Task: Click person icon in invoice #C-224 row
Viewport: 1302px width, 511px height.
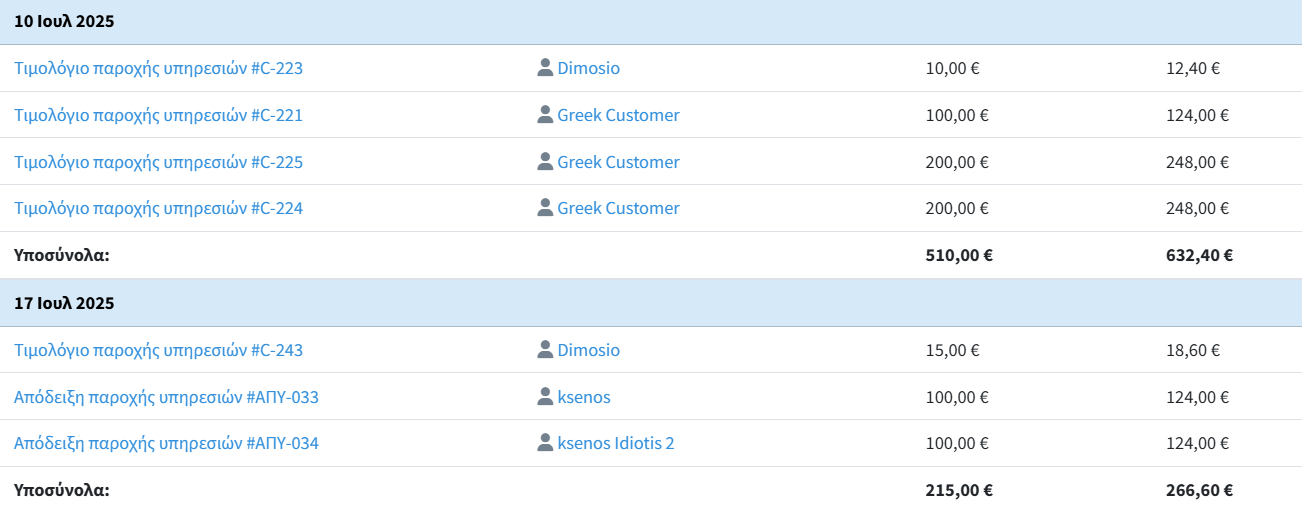Action: click(545, 208)
